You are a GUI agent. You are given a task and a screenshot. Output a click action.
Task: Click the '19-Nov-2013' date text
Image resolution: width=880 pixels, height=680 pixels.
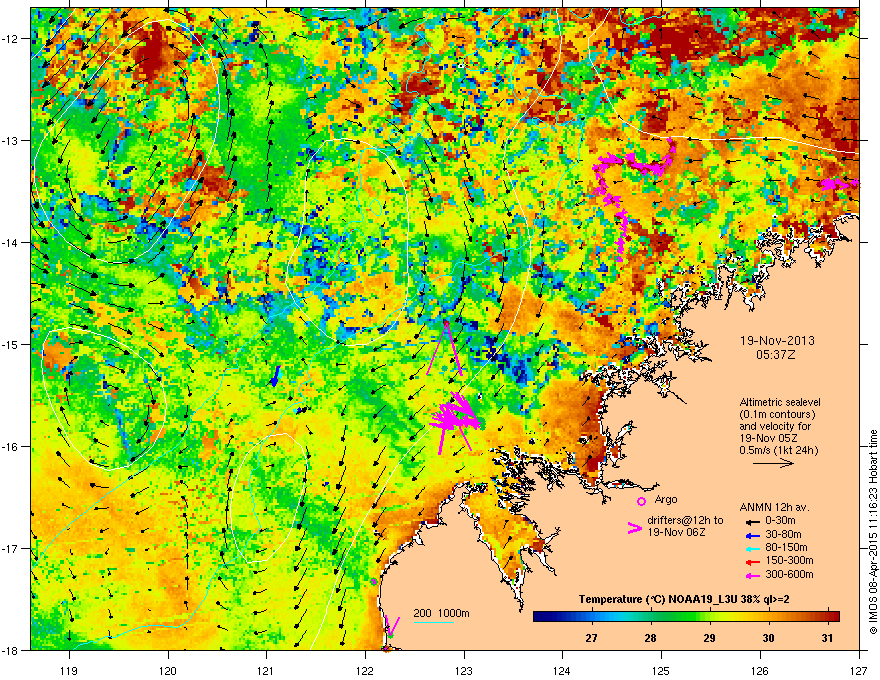click(x=777, y=341)
